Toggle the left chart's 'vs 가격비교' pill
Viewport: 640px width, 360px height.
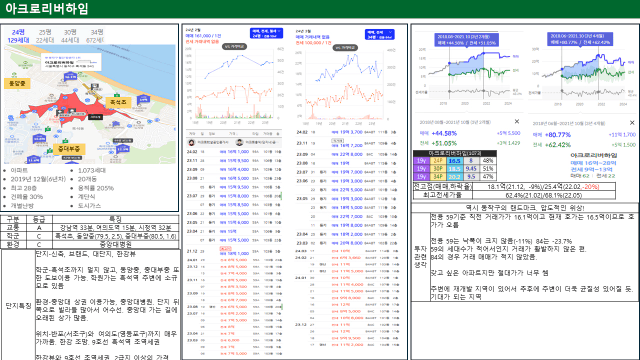pos(234,47)
